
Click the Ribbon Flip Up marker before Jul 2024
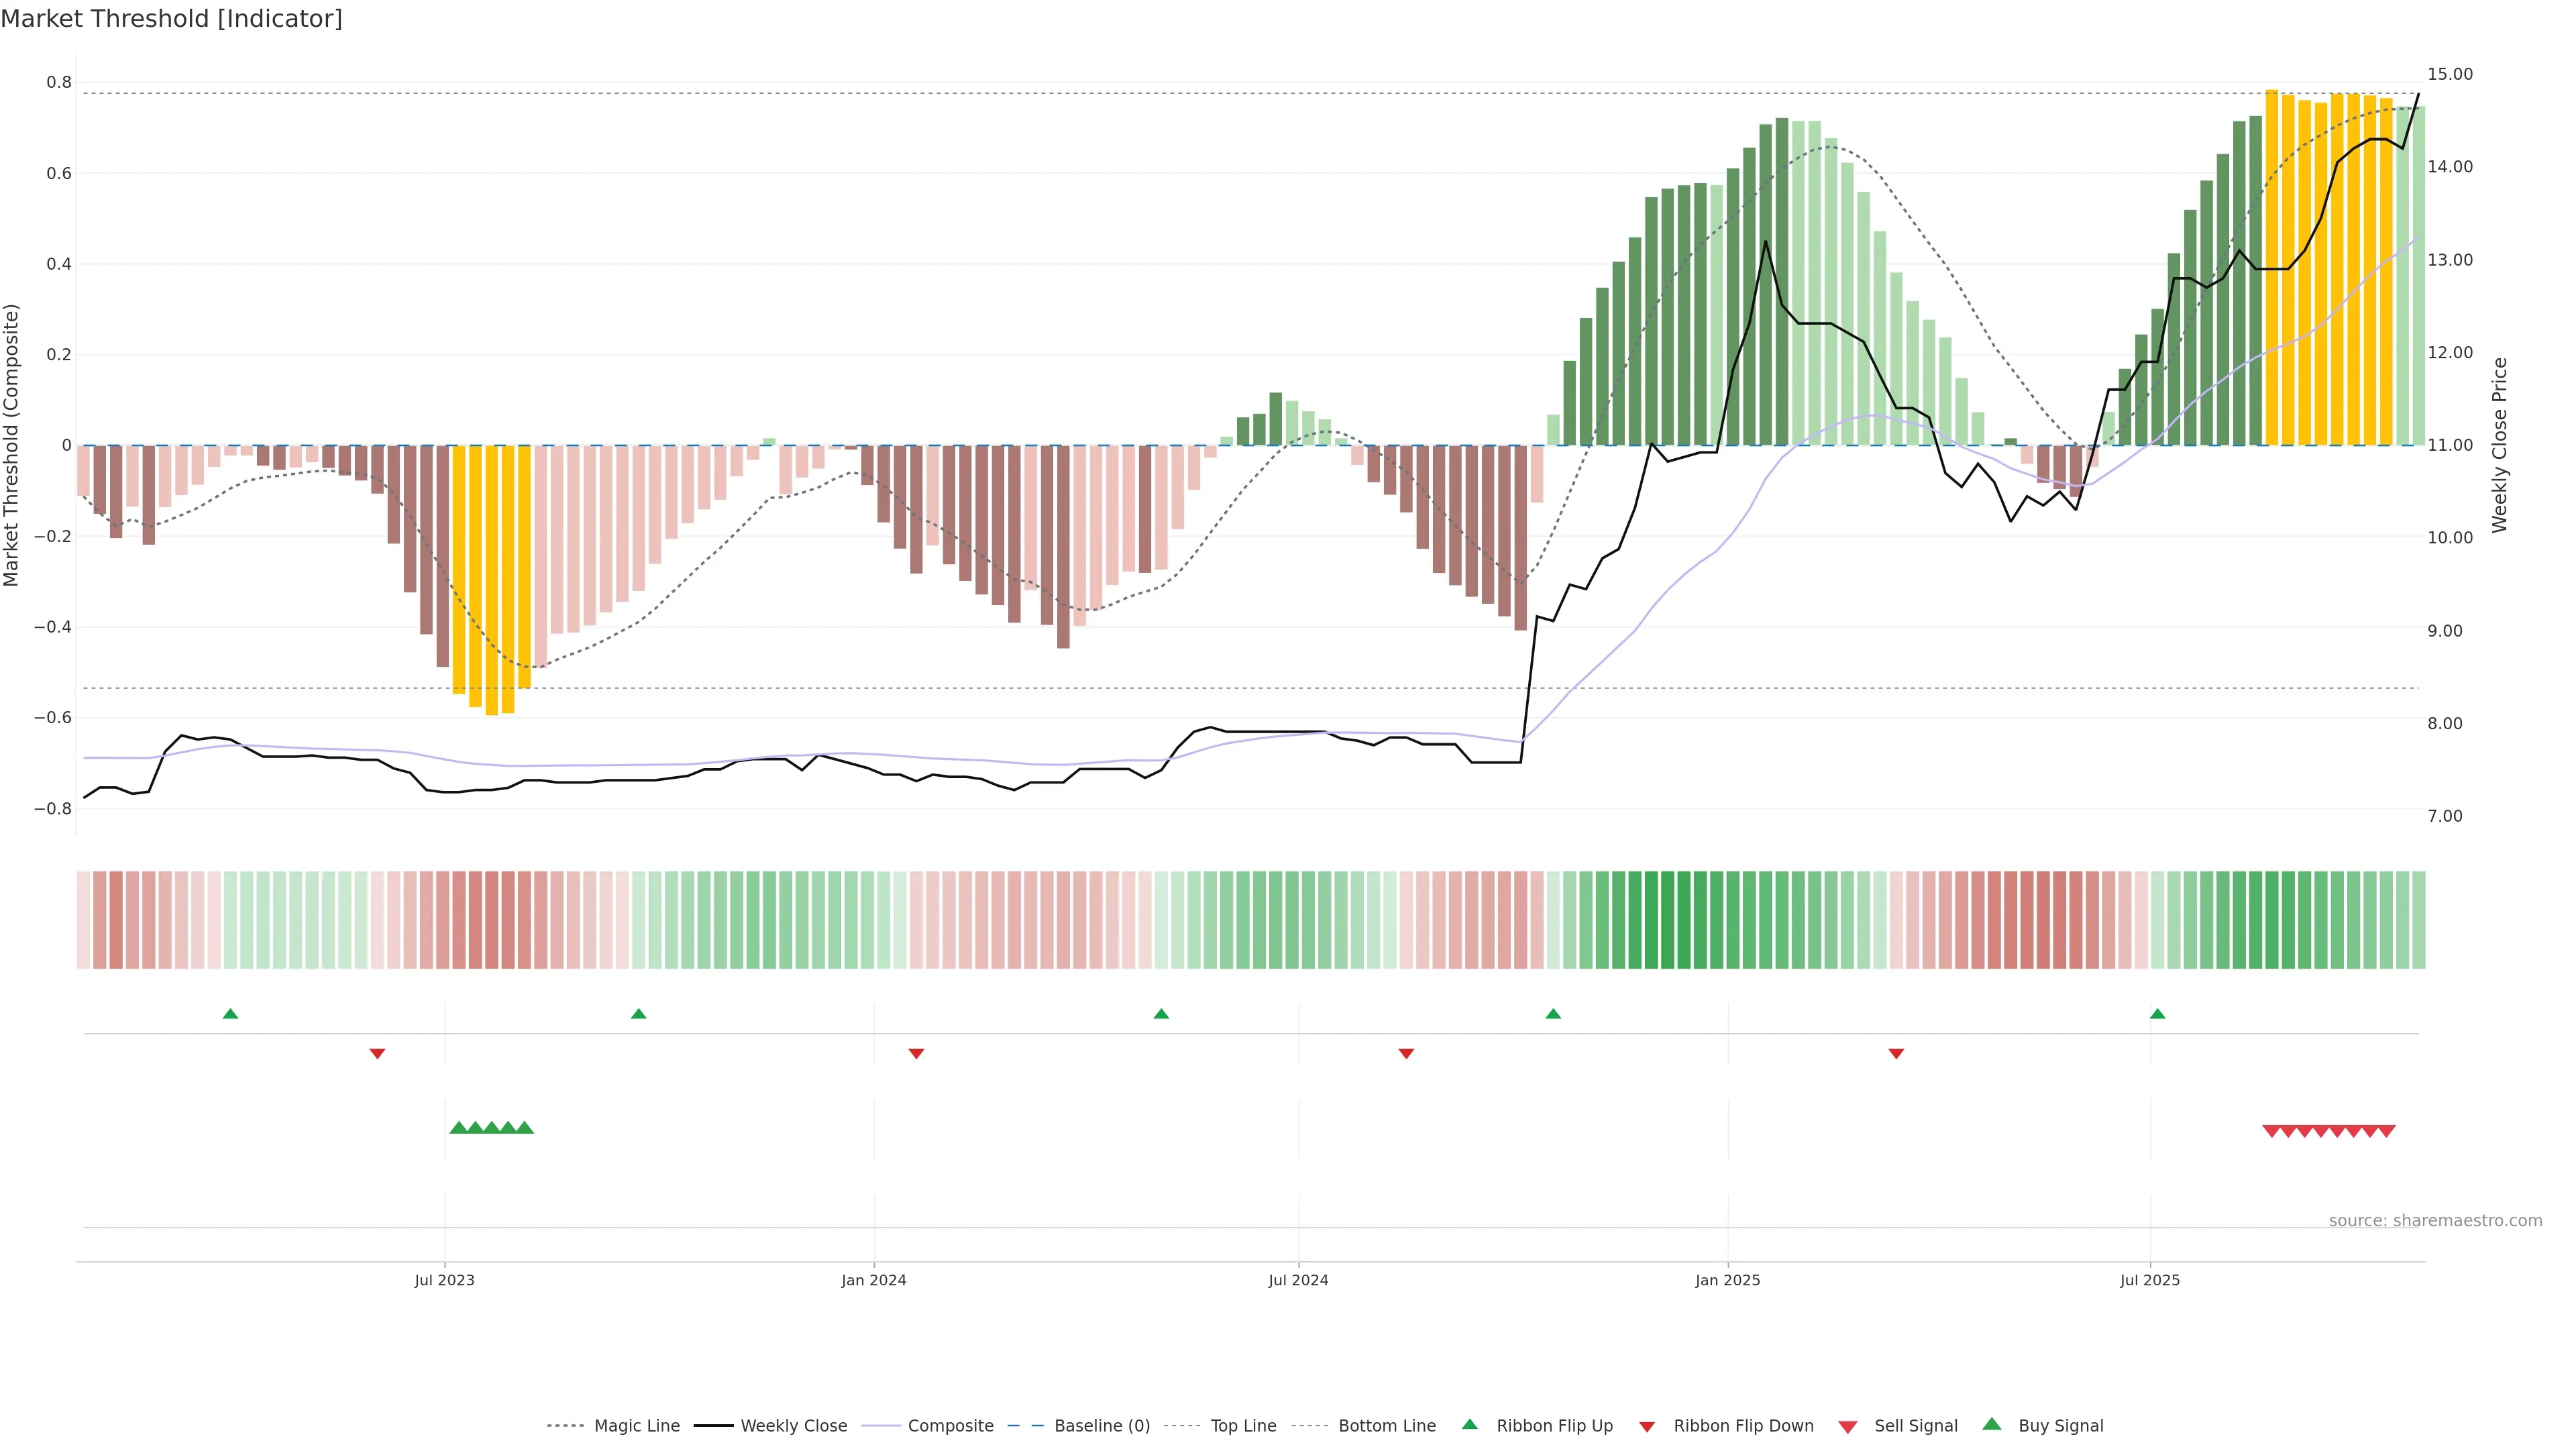point(1161,1014)
